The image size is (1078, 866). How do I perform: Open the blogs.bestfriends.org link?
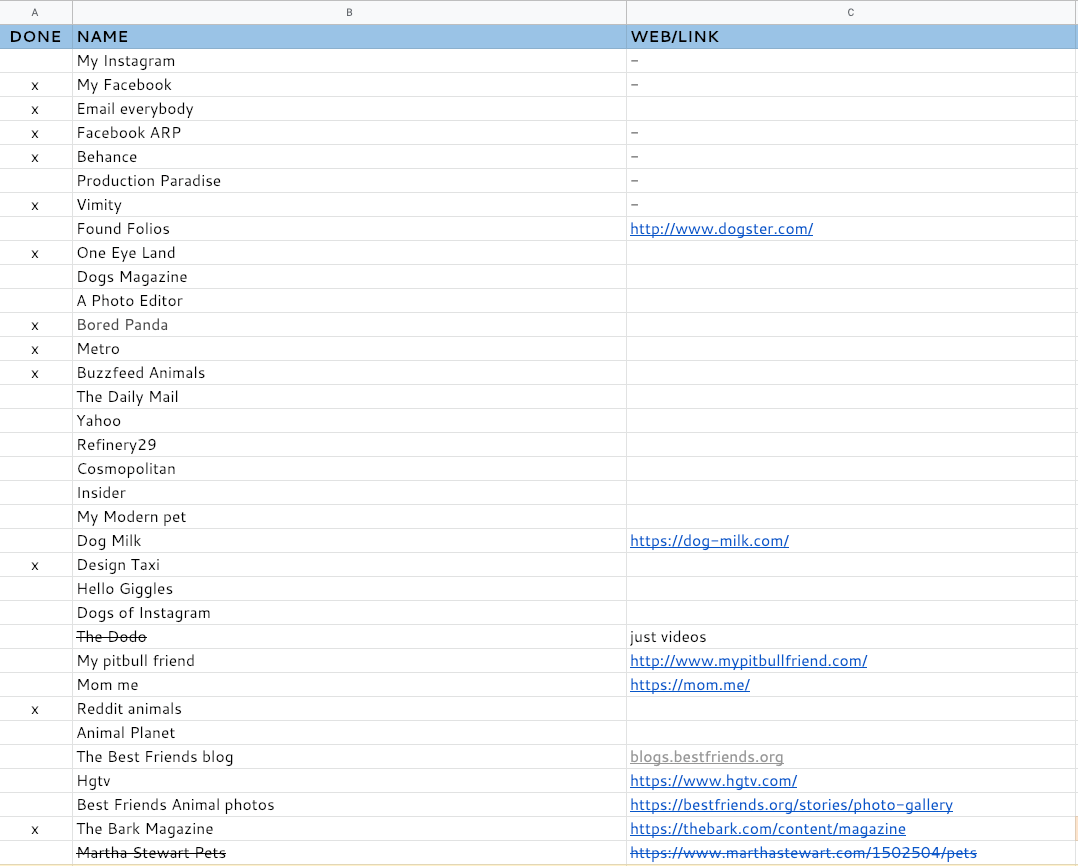[x=706, y=757]
